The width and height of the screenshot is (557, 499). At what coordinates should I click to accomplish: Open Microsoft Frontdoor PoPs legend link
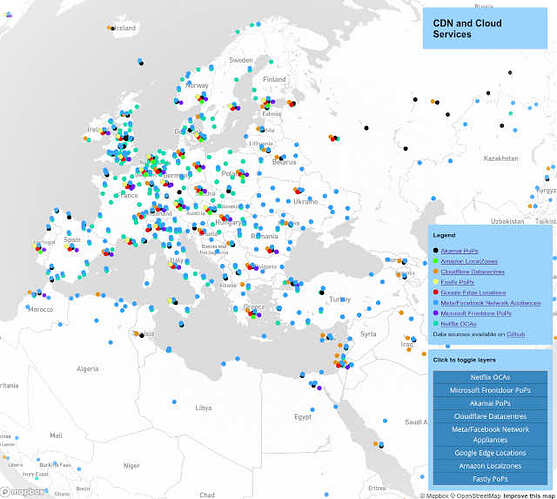point(476,314)
